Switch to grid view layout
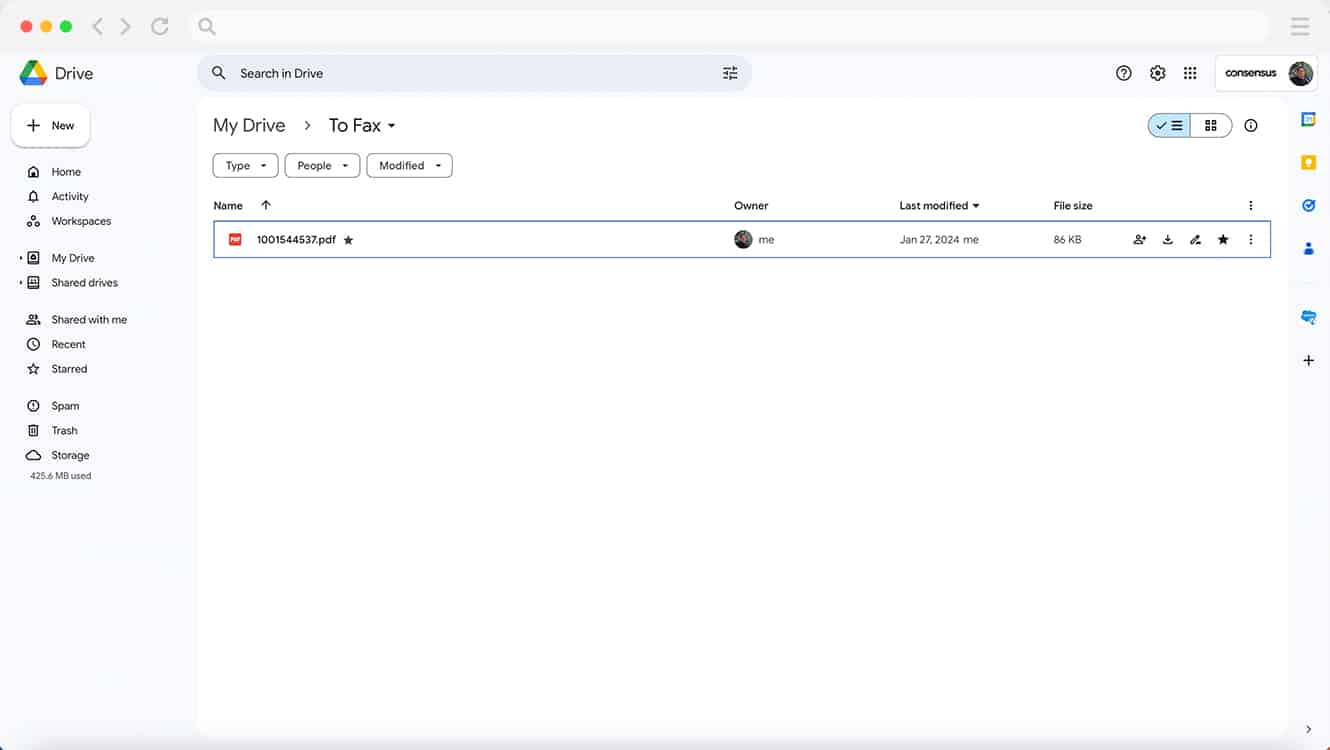This screenshot has height=750, width=1330. tap(1211, 125)
